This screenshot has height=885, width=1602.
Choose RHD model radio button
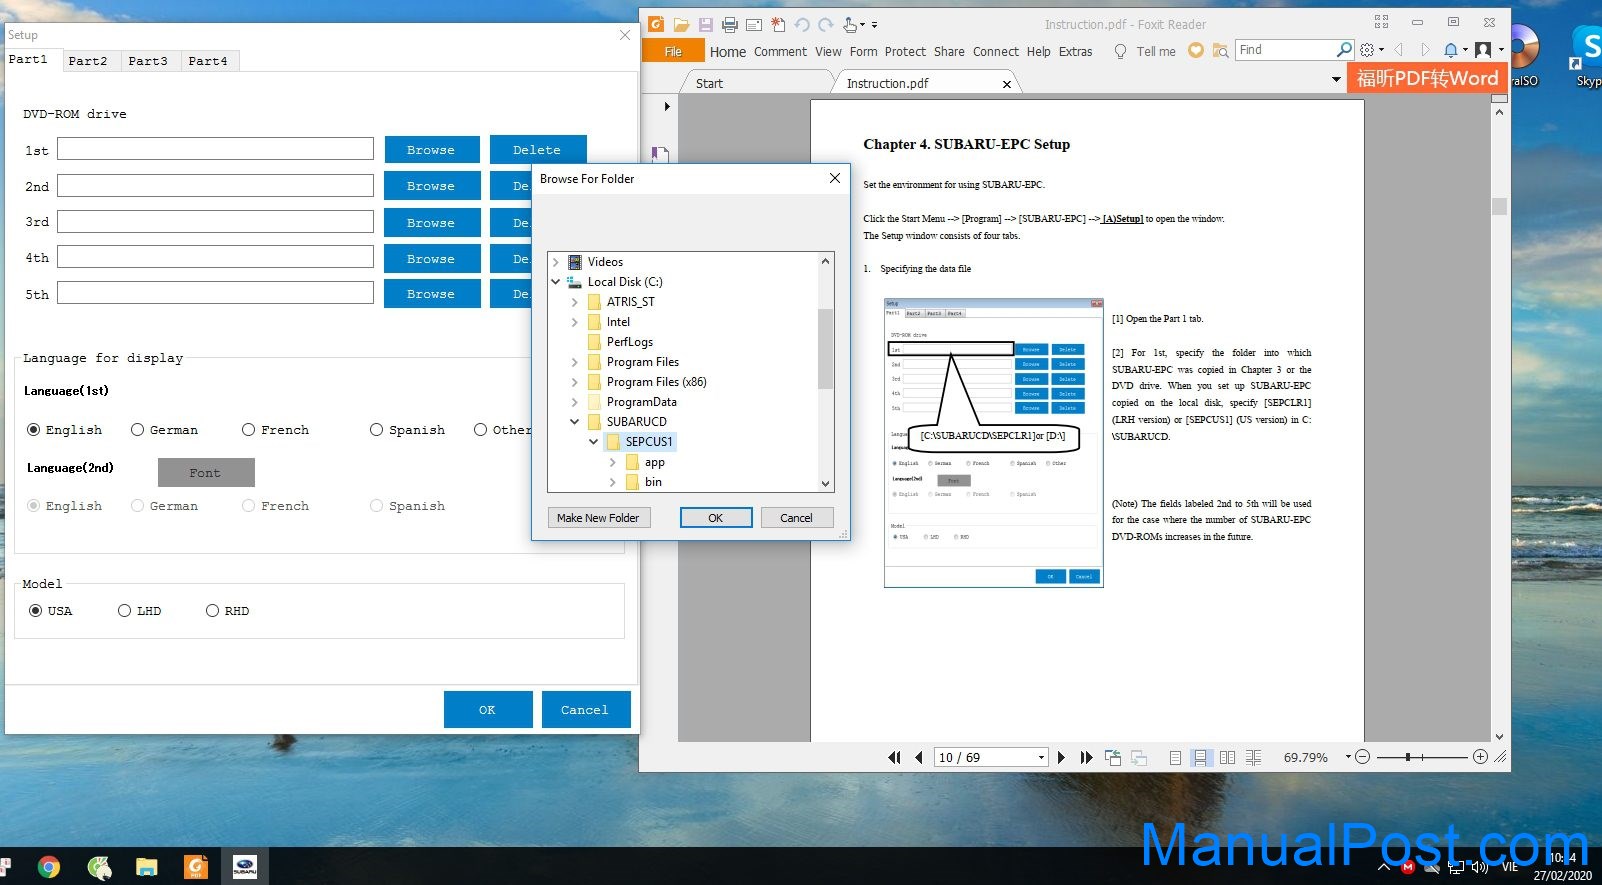tap(212, 611)
